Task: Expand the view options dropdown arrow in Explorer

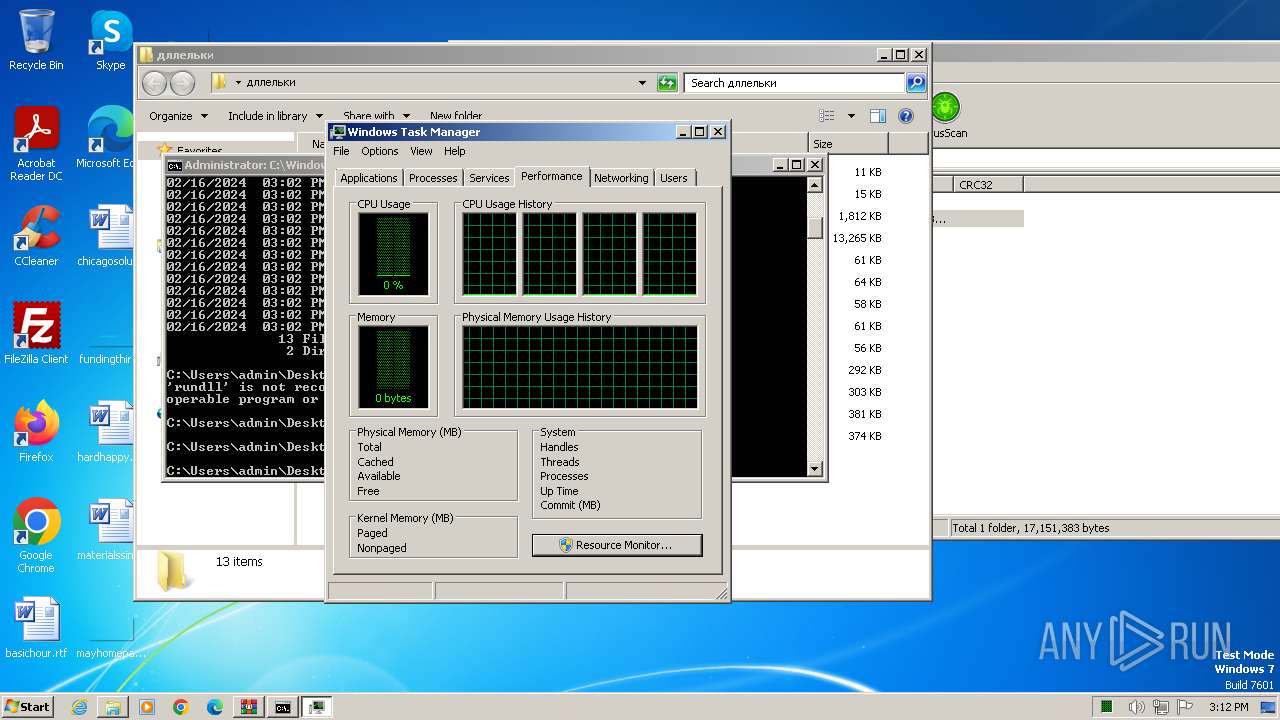Action: (851, 116)
